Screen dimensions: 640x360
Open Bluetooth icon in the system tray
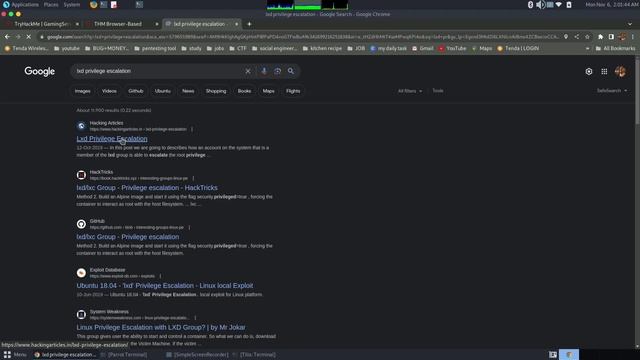click(x=530, y=5)
